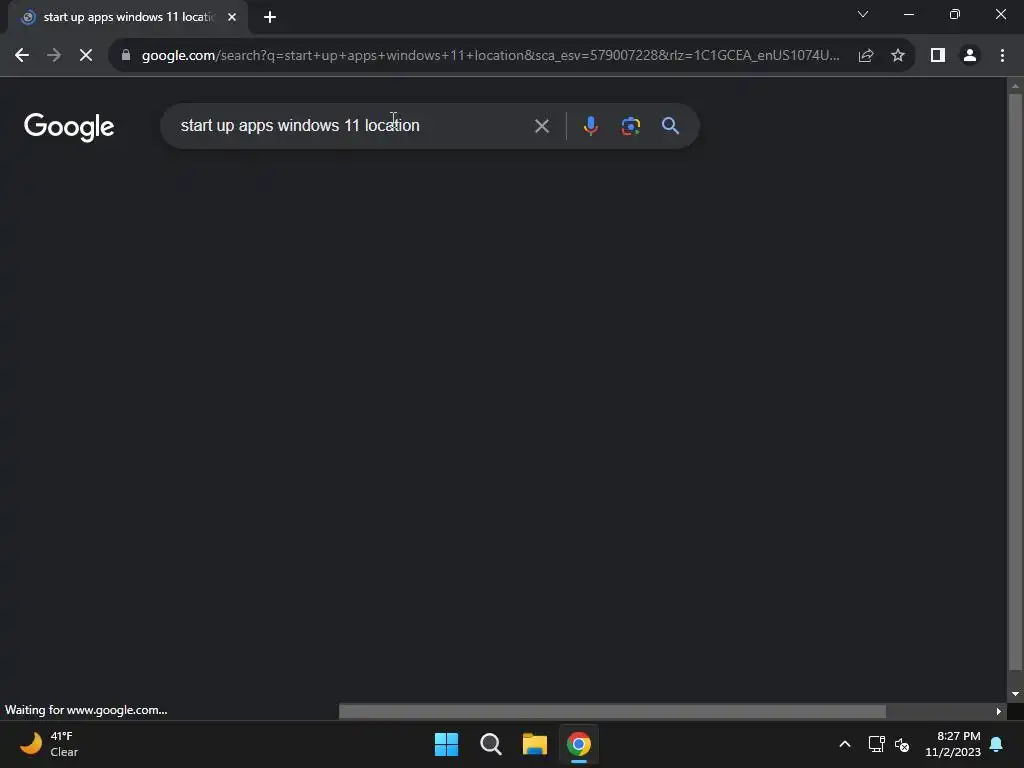Bookmark this page with the star icon

click(x=898, y=56)
